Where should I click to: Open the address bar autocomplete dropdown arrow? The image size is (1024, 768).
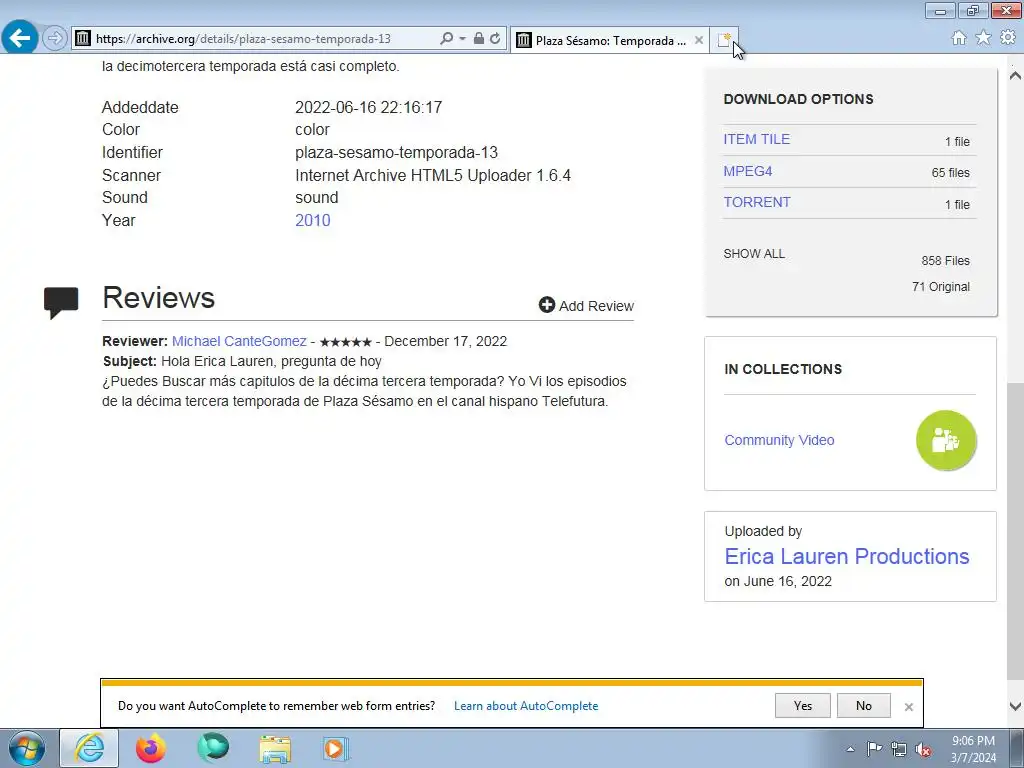462,39
